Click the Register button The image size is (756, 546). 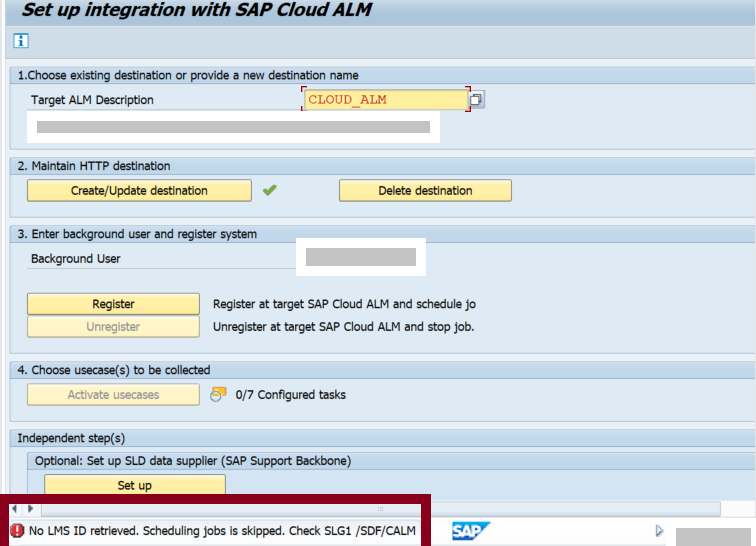pyautogui.click(x=113, y=304)
